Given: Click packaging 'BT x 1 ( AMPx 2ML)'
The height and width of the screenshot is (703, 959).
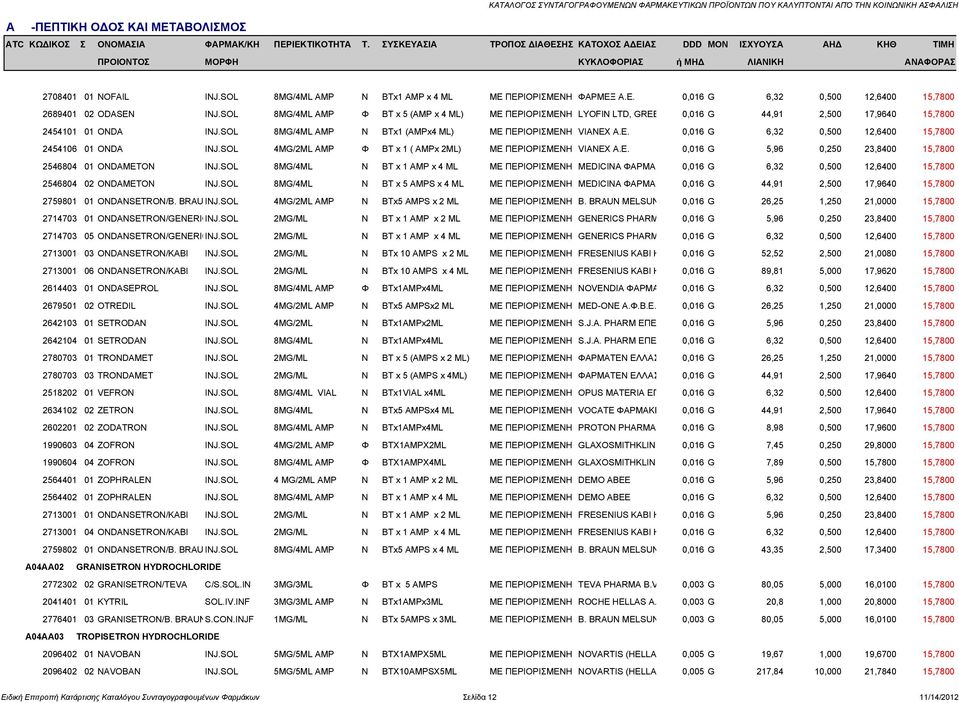Looking at the screenshot, I should point(421,149).
